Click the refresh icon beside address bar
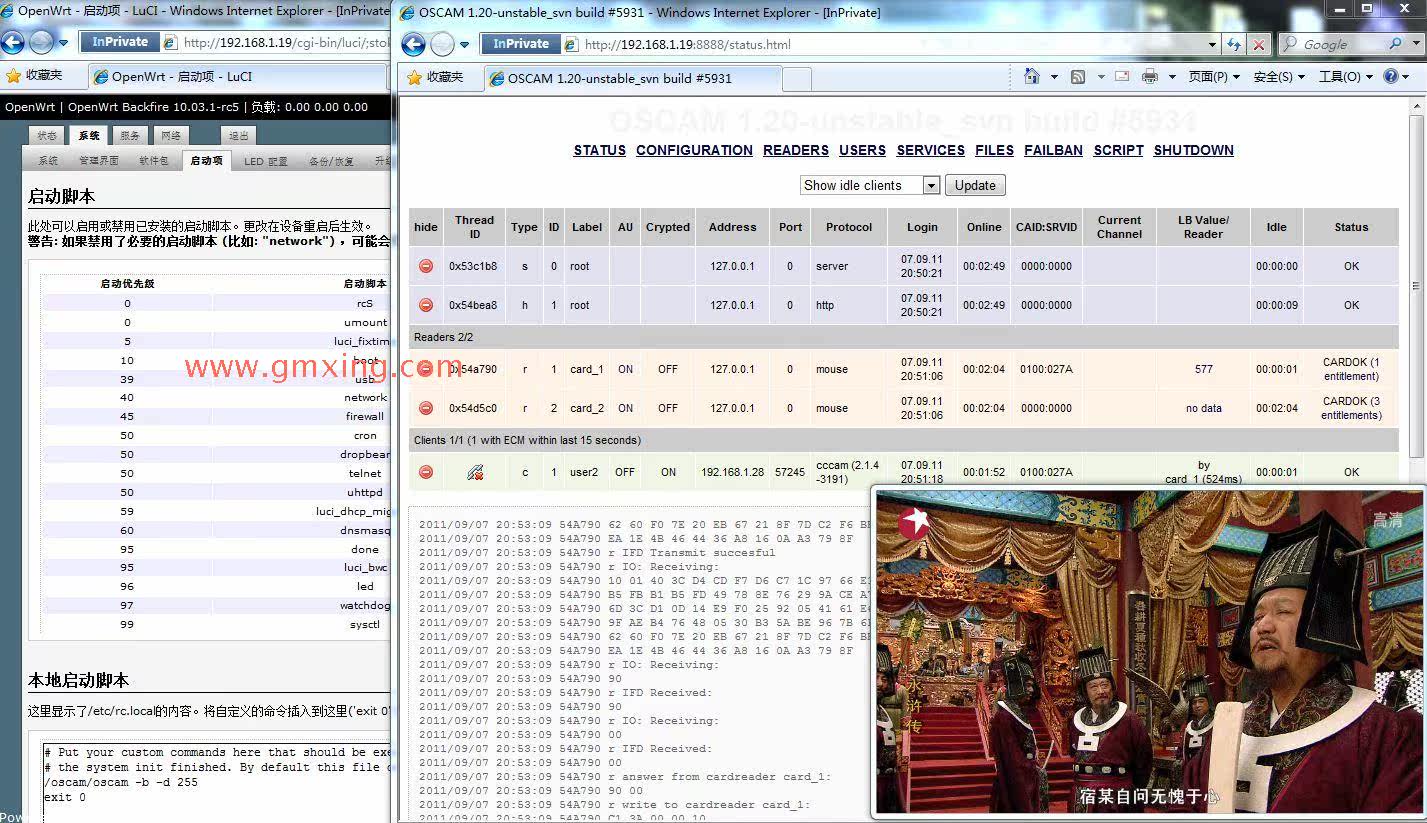The width and height of the screenshot is (1427, 823). 1234,44
